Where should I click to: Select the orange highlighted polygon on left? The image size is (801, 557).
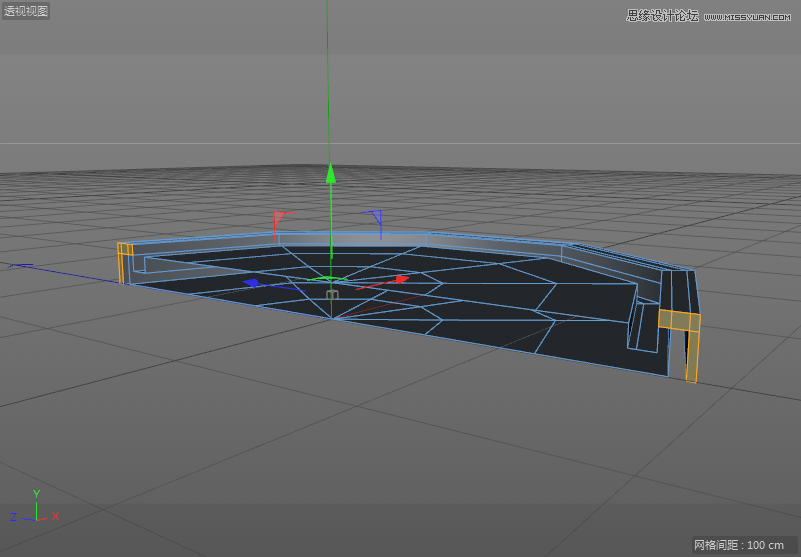point(125,250)
